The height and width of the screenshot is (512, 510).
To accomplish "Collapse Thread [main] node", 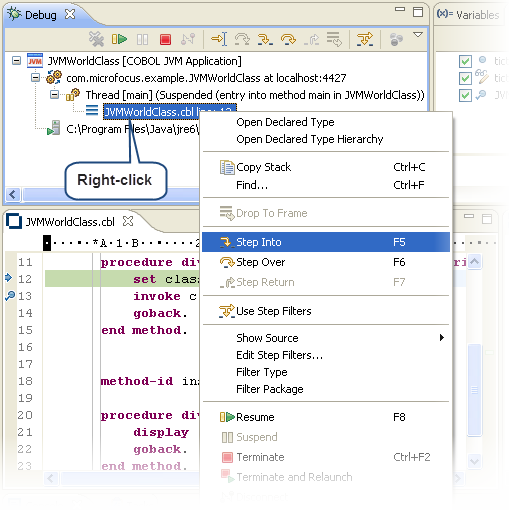I will [x=54, y=95].
